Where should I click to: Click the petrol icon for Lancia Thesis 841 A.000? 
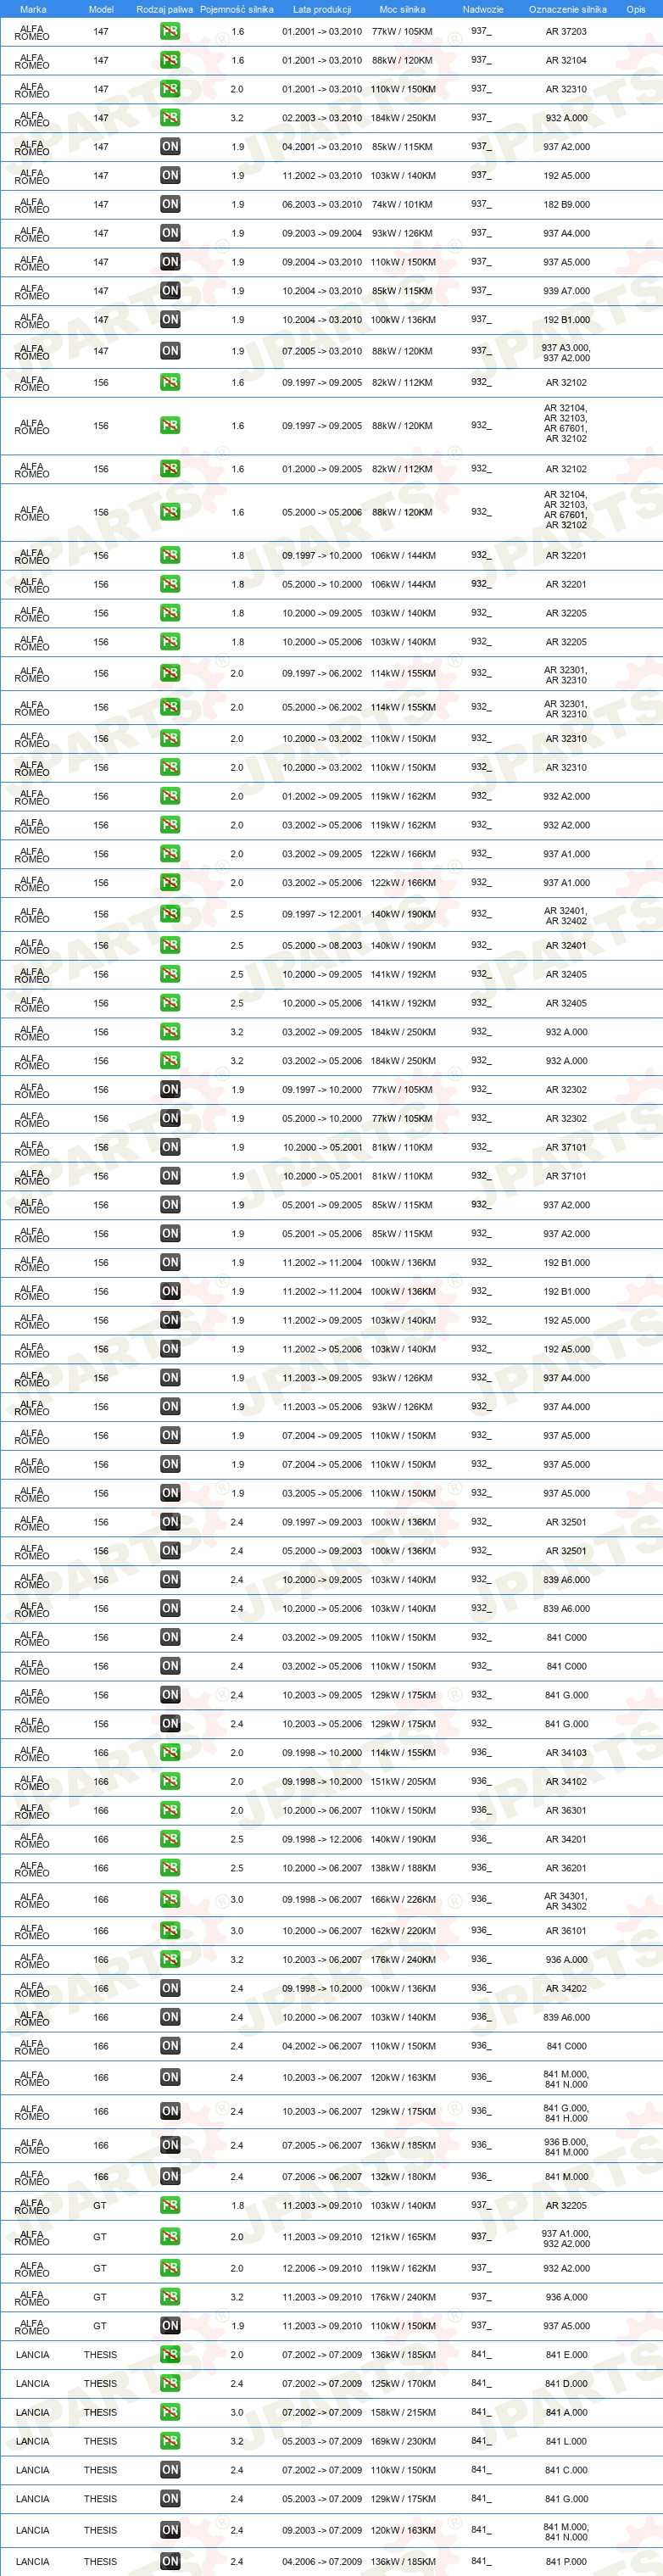(x=170, y=2413)
